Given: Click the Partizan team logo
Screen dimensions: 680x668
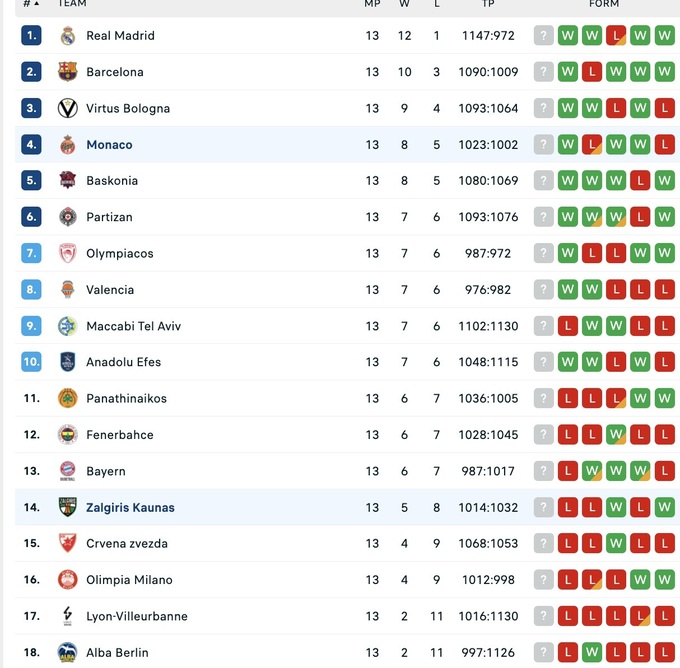Looking at the screenshot, I should 67,217.
